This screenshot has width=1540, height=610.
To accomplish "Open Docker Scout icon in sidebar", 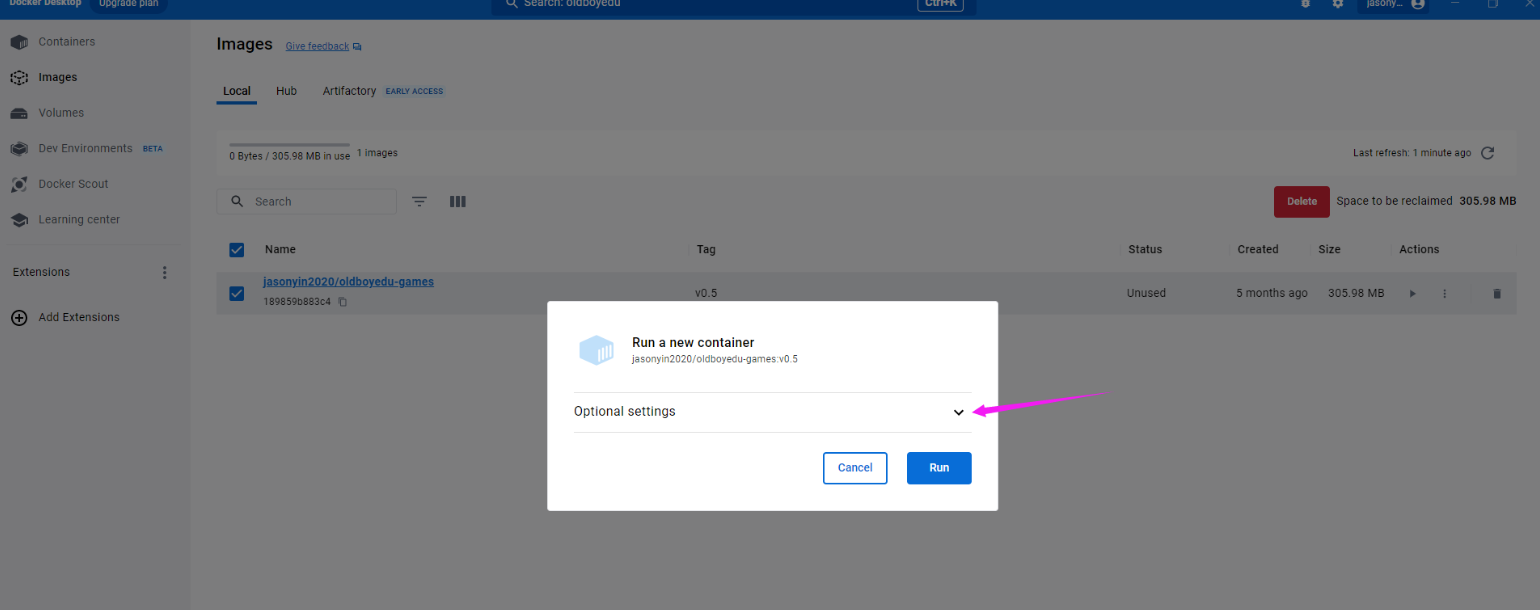I will pos(19,184).
